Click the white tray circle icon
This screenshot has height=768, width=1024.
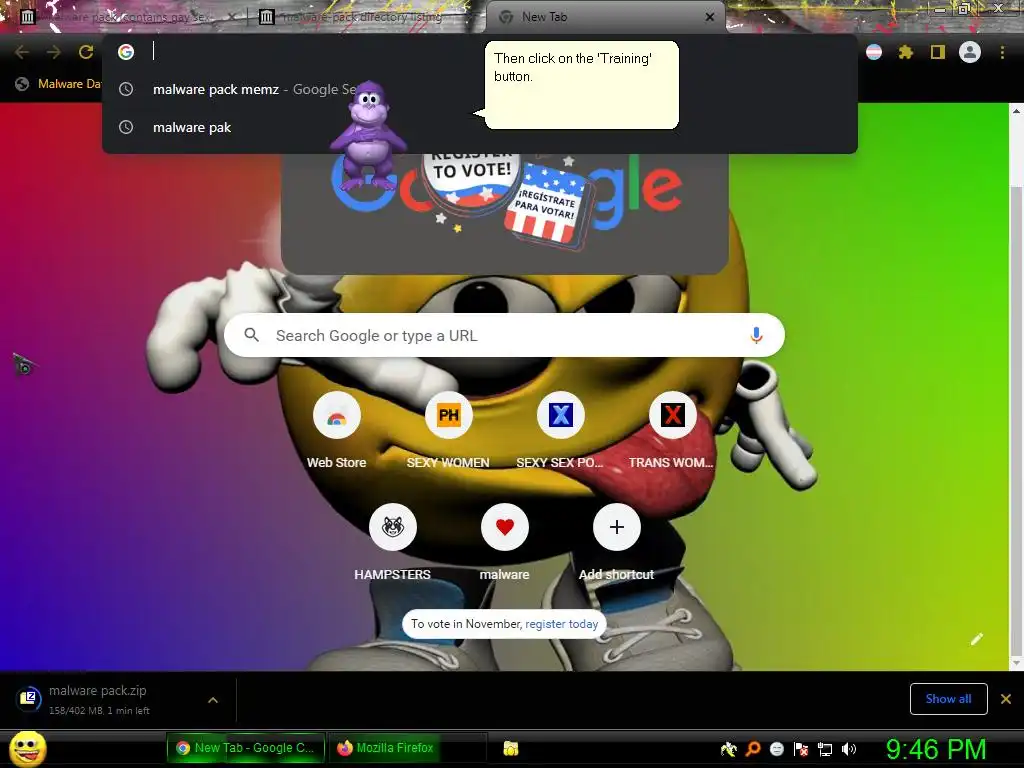[777, 749]
